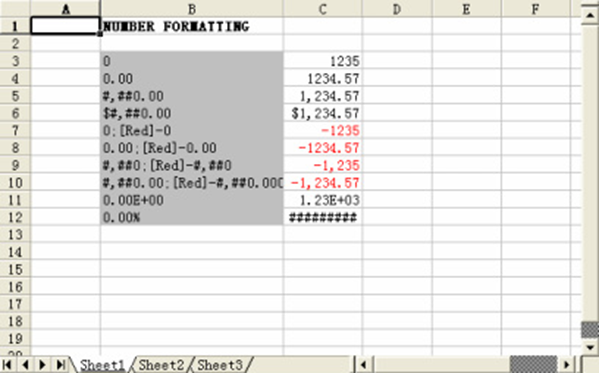Select cell showing $1,234.57

[323, 113]
